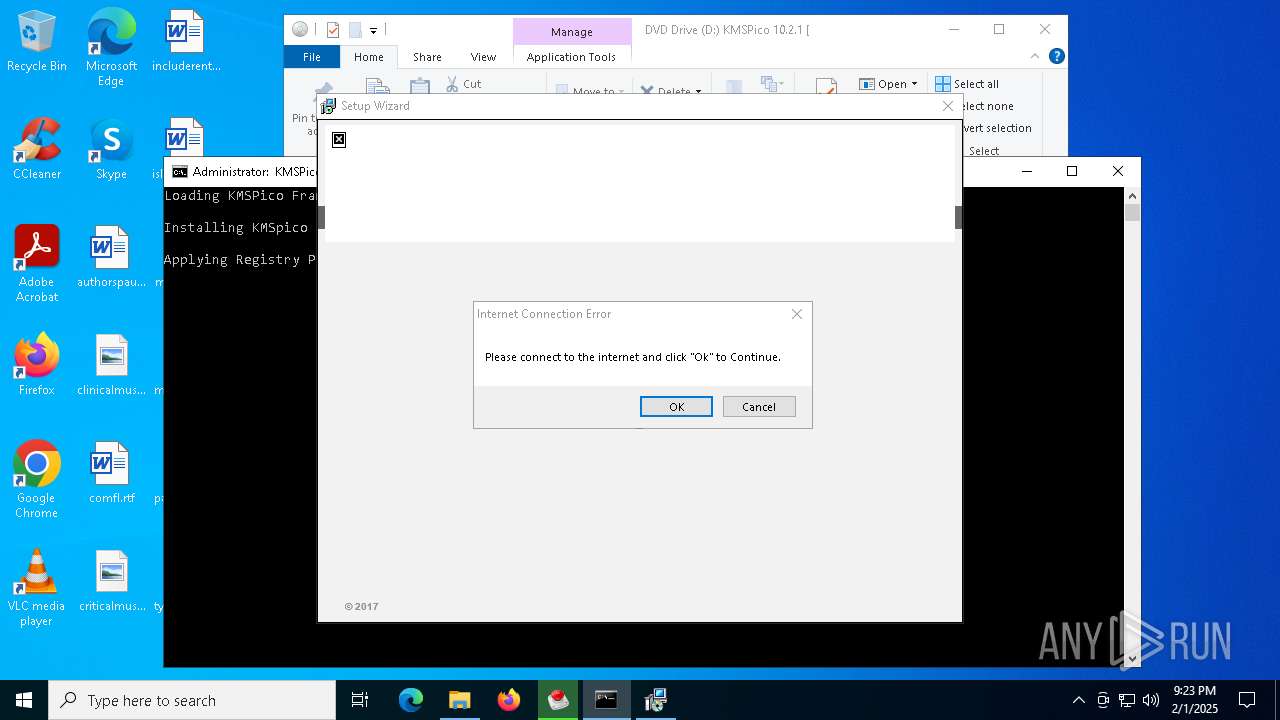The height and width of the screenshot is (720, 1280).
Task: Open File Explorer from the taskbar
Action: 459,700
